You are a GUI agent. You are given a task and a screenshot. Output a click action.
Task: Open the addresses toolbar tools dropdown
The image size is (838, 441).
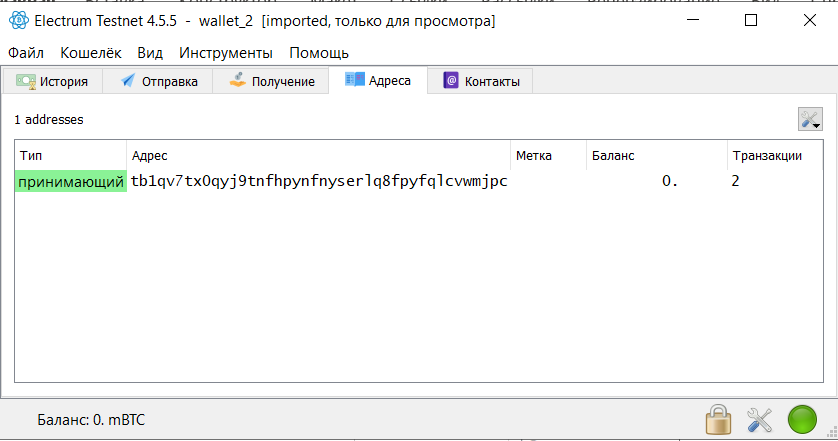[x=810, y=119]
